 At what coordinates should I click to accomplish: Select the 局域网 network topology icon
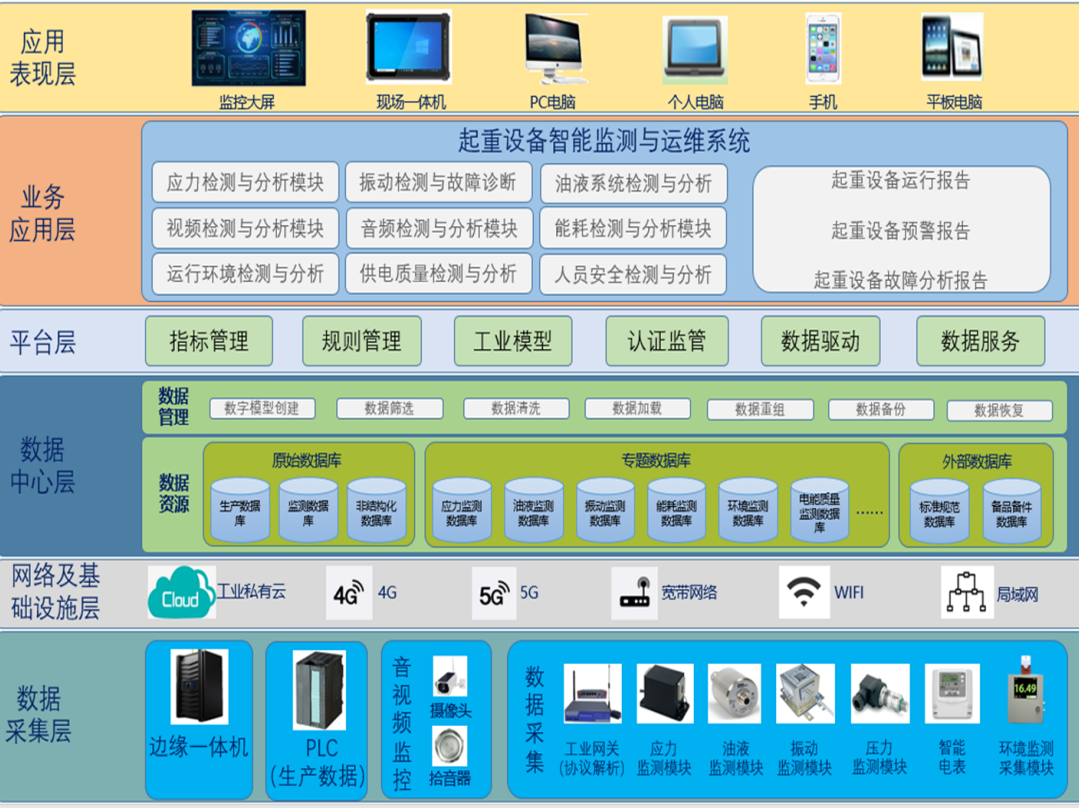[x=966, y=592]
